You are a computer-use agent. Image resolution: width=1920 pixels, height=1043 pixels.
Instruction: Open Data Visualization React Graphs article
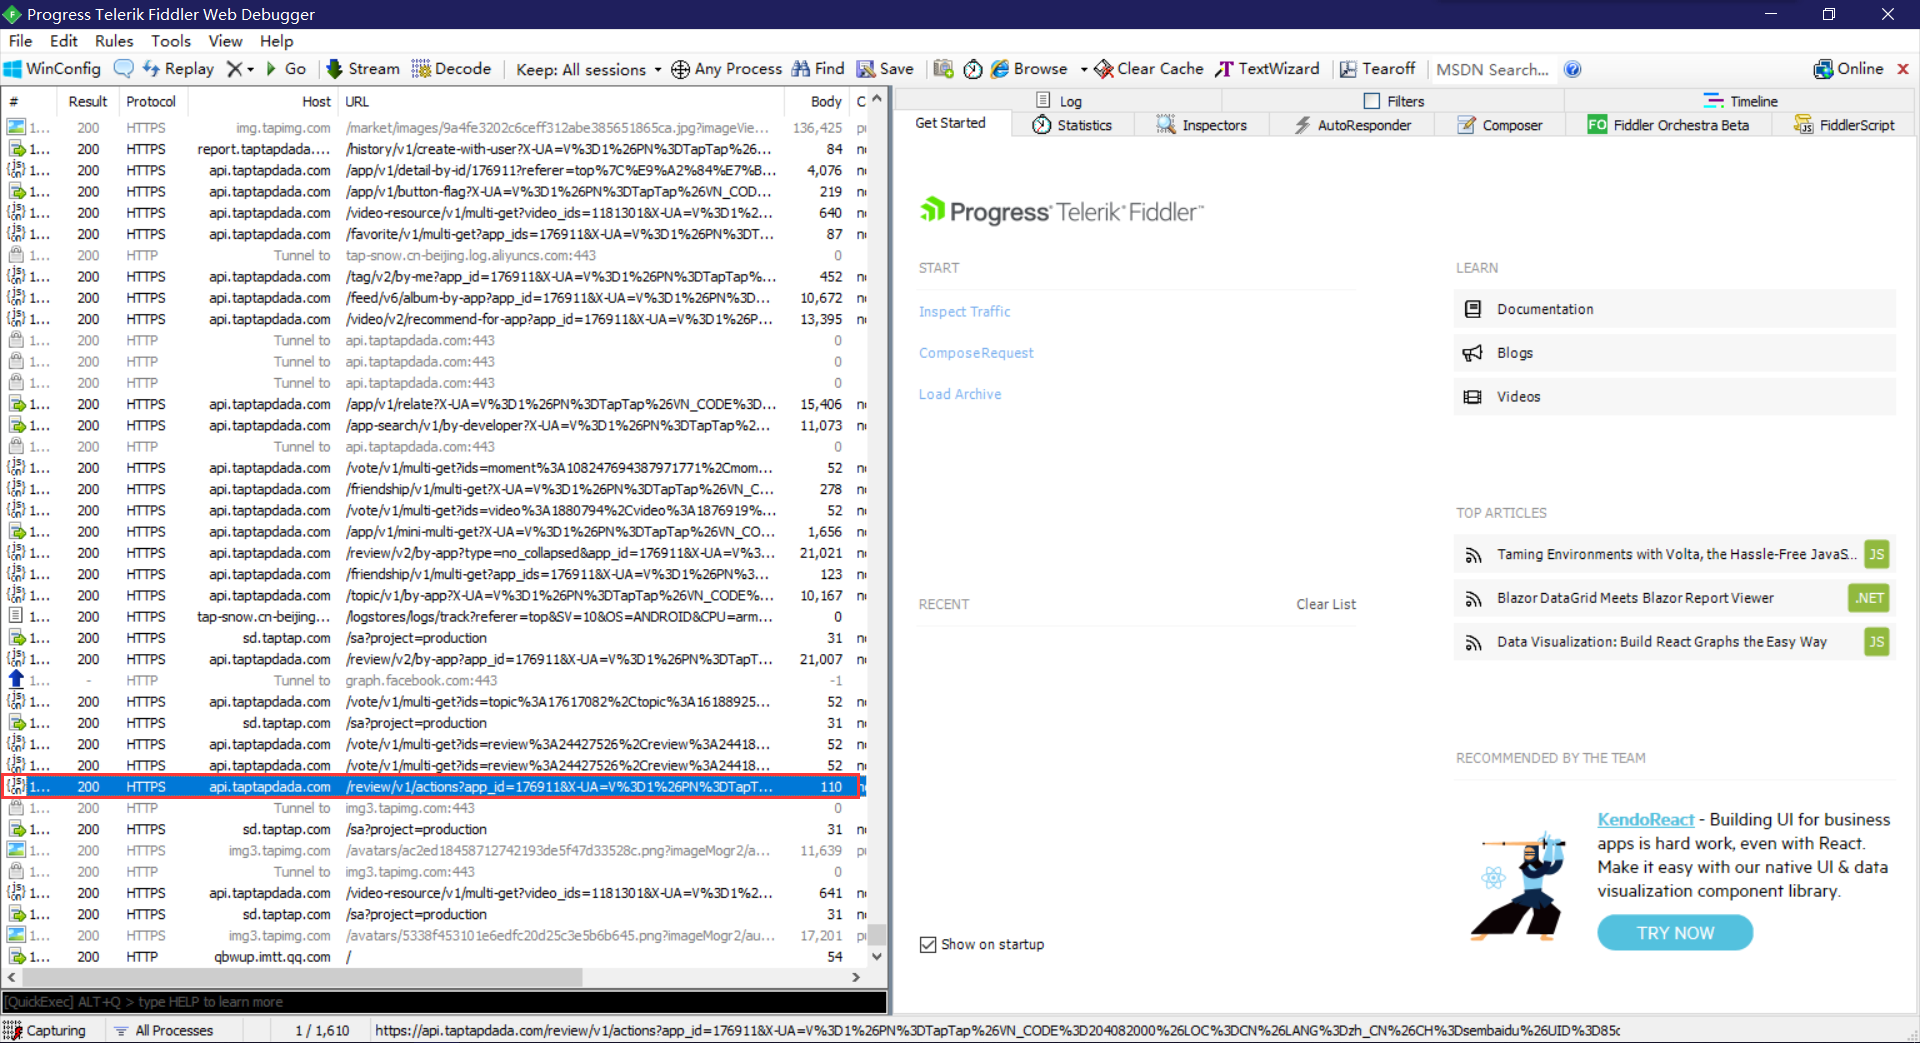(1675, 642)
